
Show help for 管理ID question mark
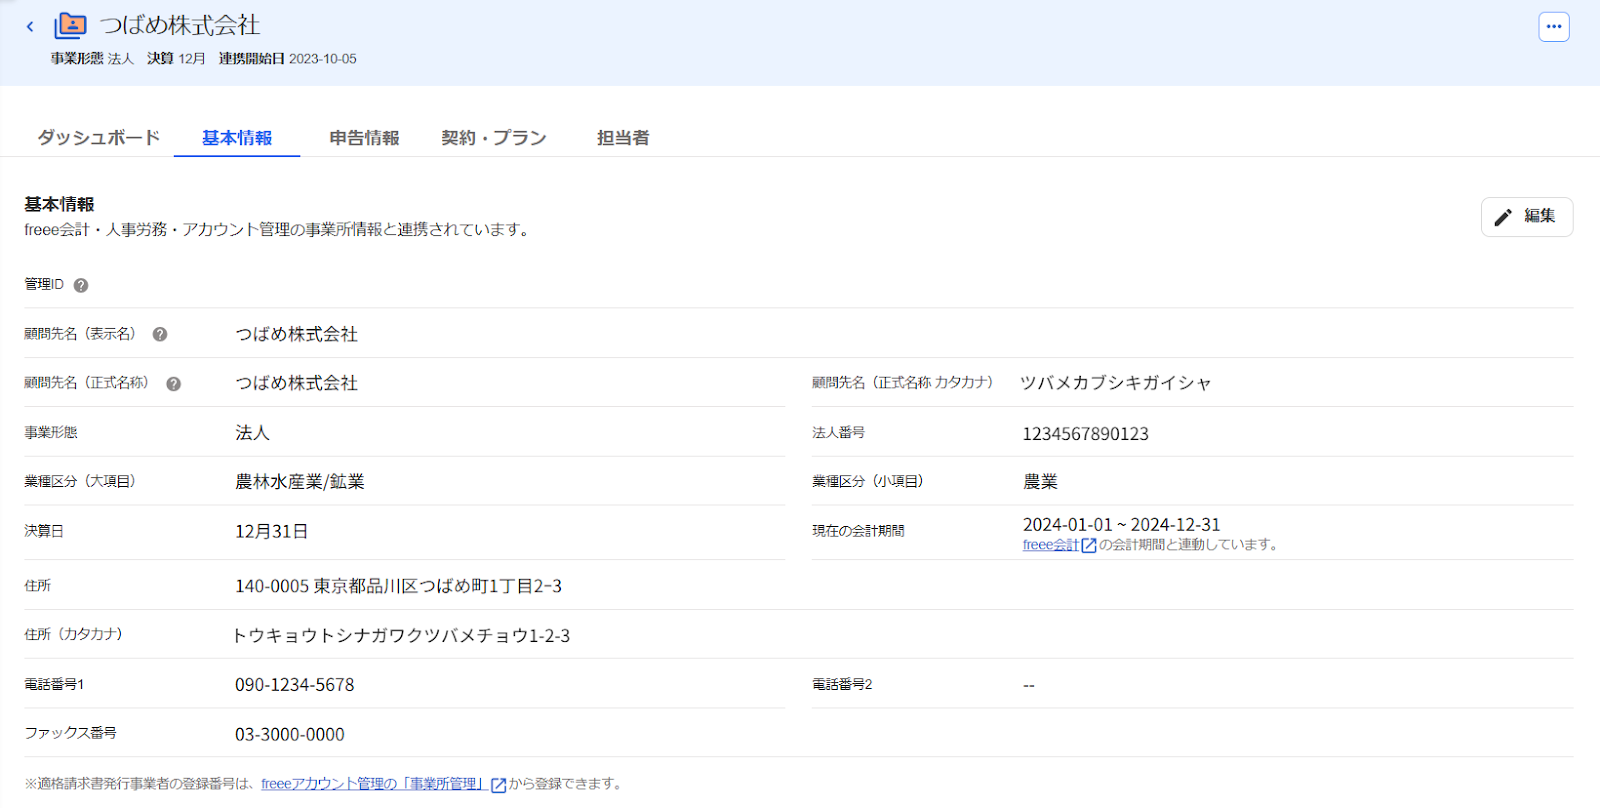(x=81, y=285)
